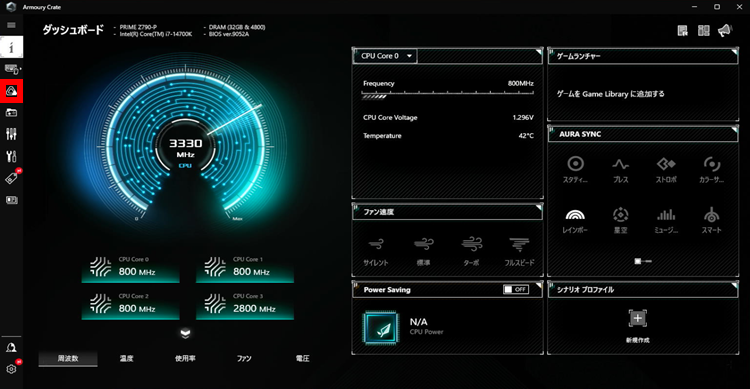Open User Center profile icon
Image resolution: width=750 pixels, height=389 pixels.
point(11,348)
